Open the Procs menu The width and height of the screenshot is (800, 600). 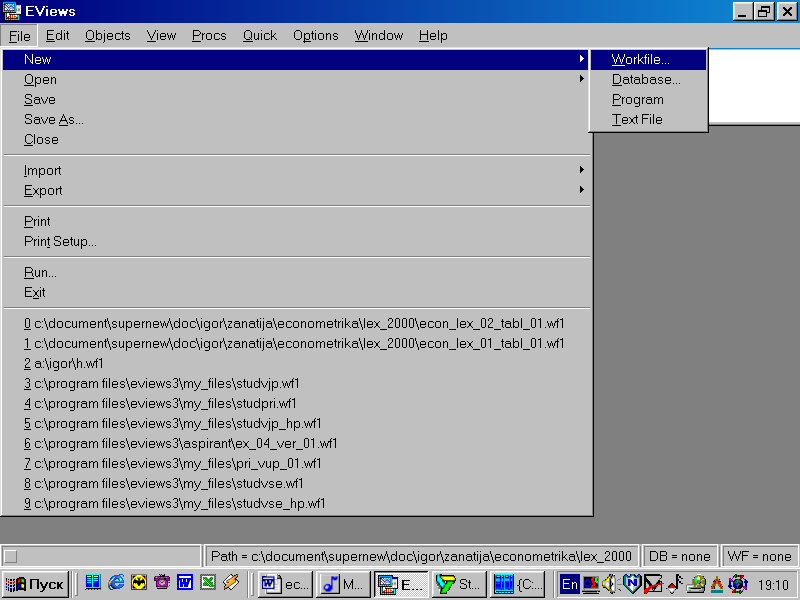[209, 36]
